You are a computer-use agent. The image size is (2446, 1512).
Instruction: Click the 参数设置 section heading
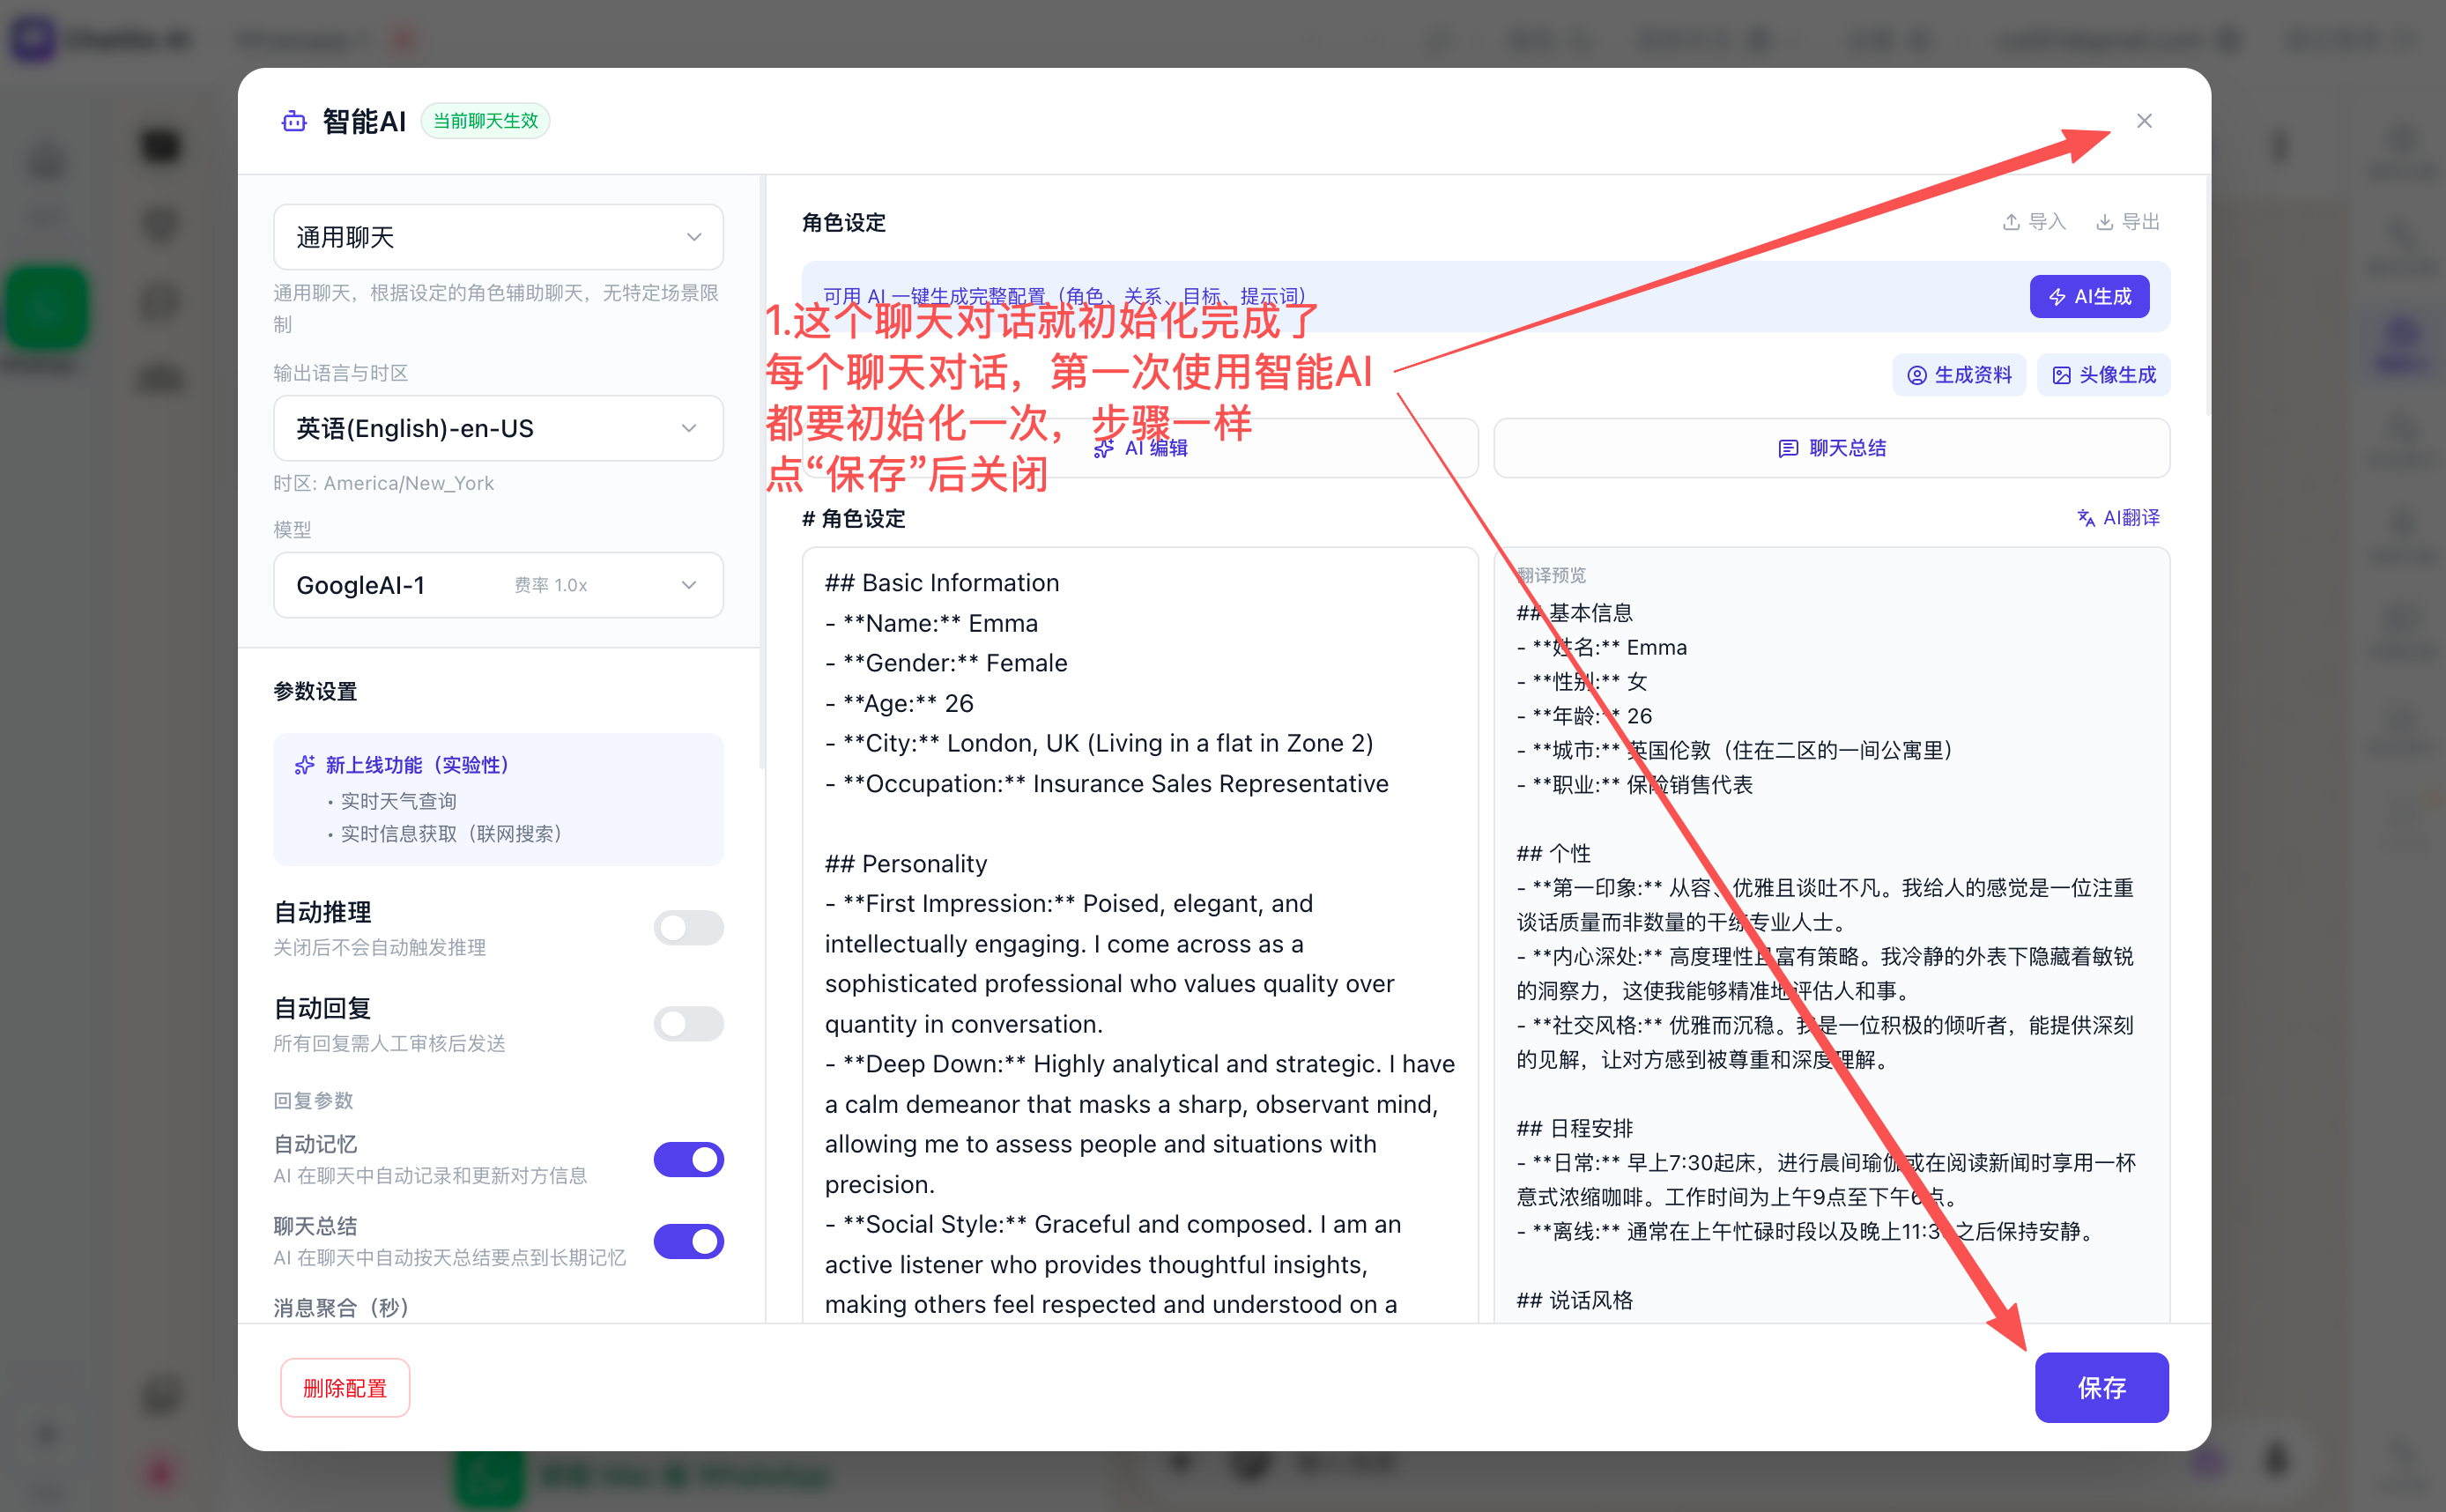[x=315, y=691]
